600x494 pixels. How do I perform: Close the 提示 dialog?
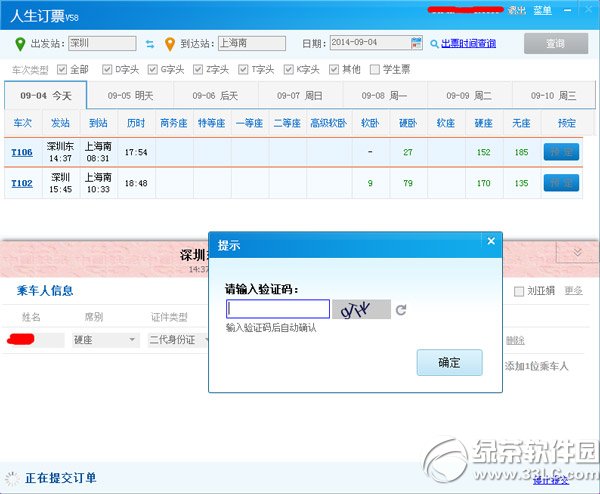tap(490, 241)
